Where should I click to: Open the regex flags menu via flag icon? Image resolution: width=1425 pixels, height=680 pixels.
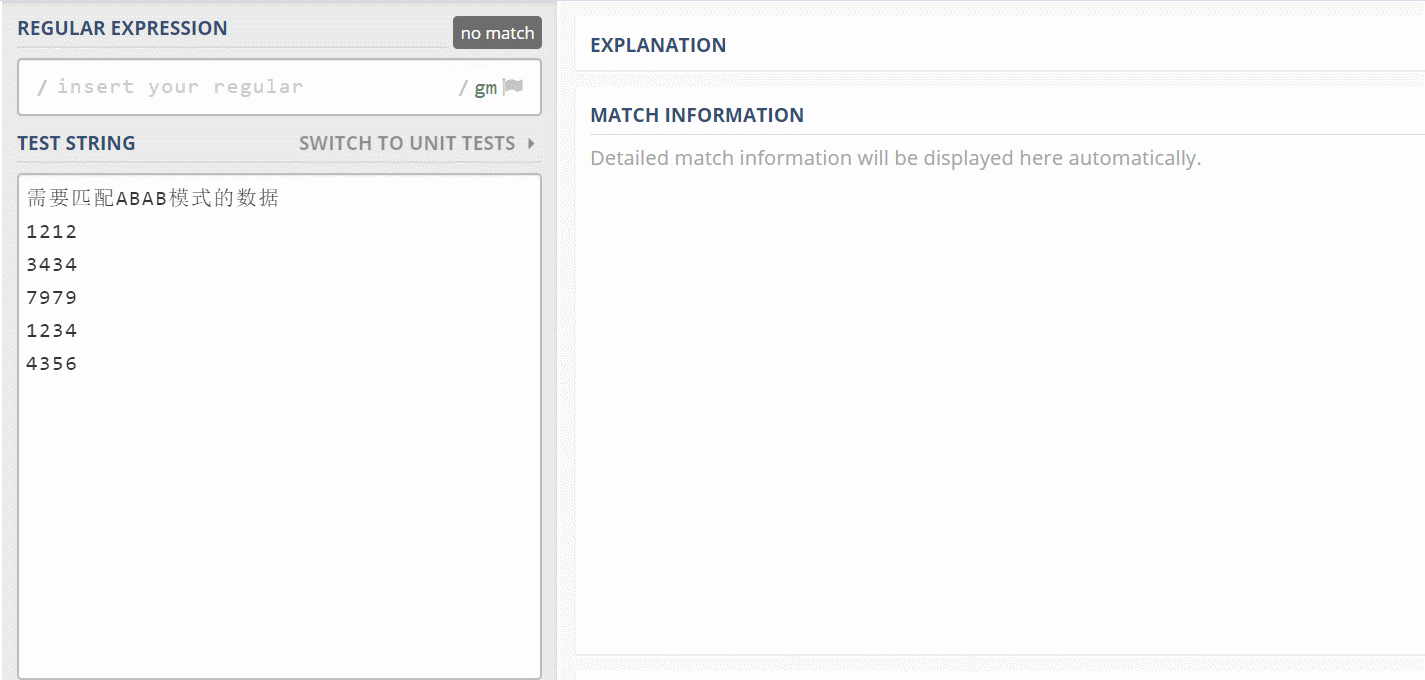pyautogui.click(x=513, y=87)
